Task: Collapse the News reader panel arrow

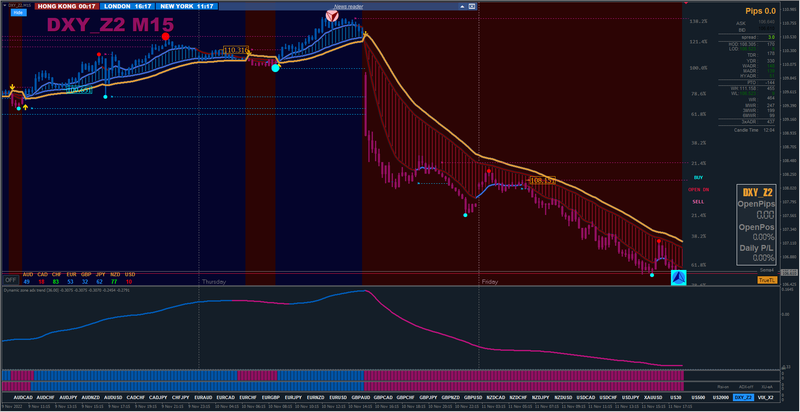Action: coord(462,7)
